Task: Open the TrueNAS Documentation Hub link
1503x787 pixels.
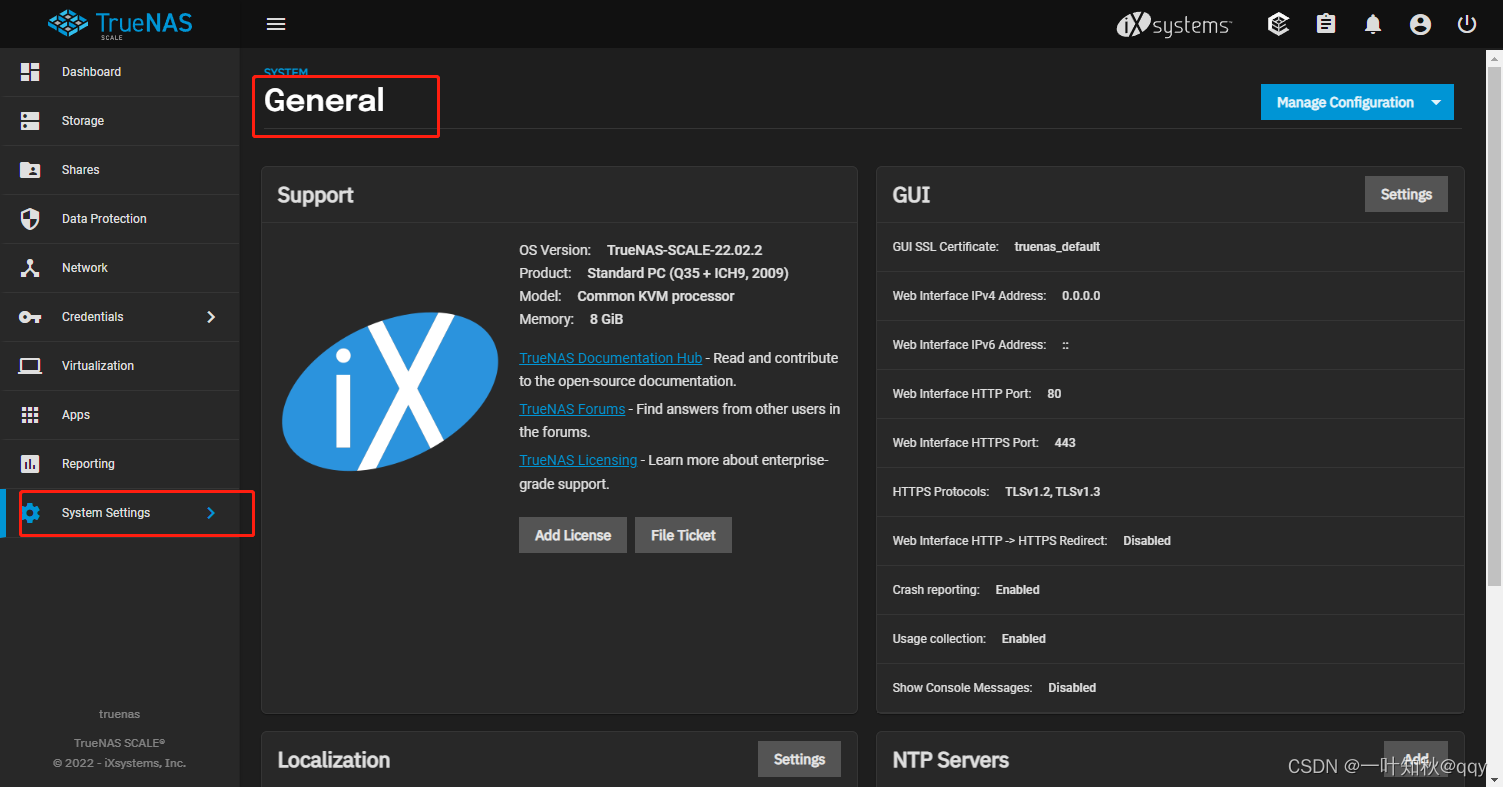Action: [610, 358]
